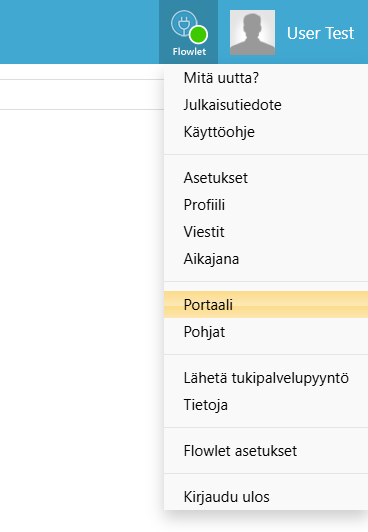This screenshot has height=532, width=368.
Task: Open Käyttöohje user guide
Action: pos(266,132)
